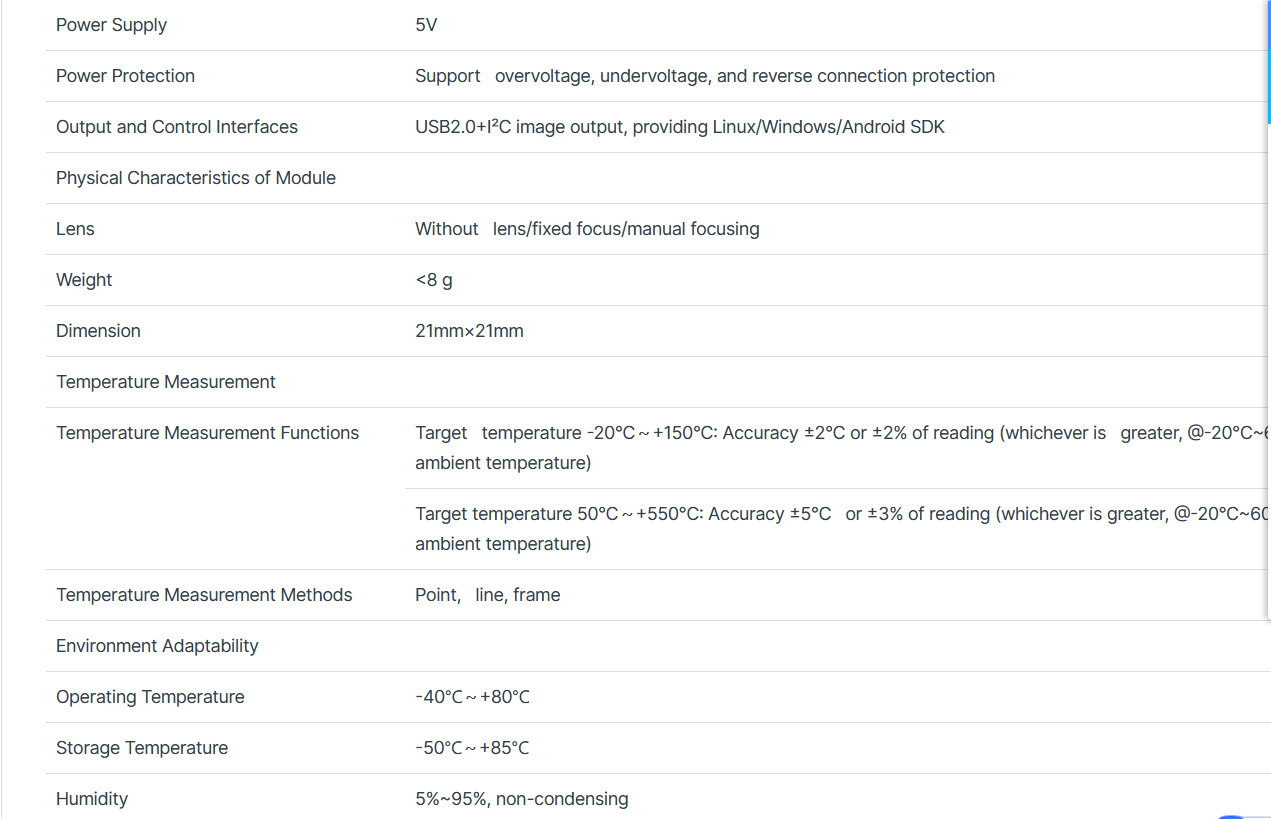Click the 'Output and Control Interfaces' label
This screenshot has height=819, width=1271.
pos(177,127)
